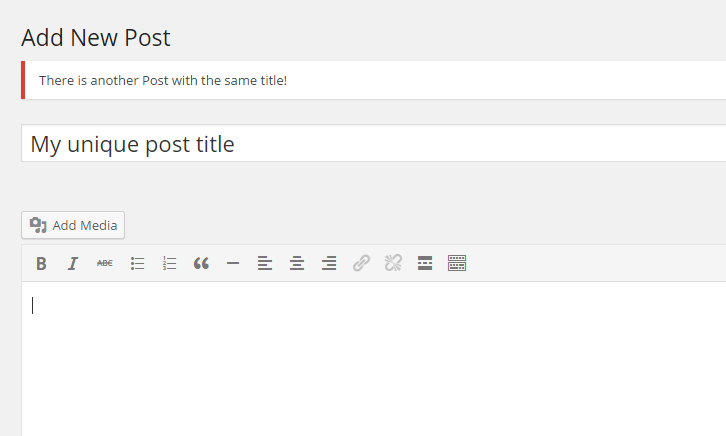
Task: Insert or edit link
Action: tap(361, 263)
